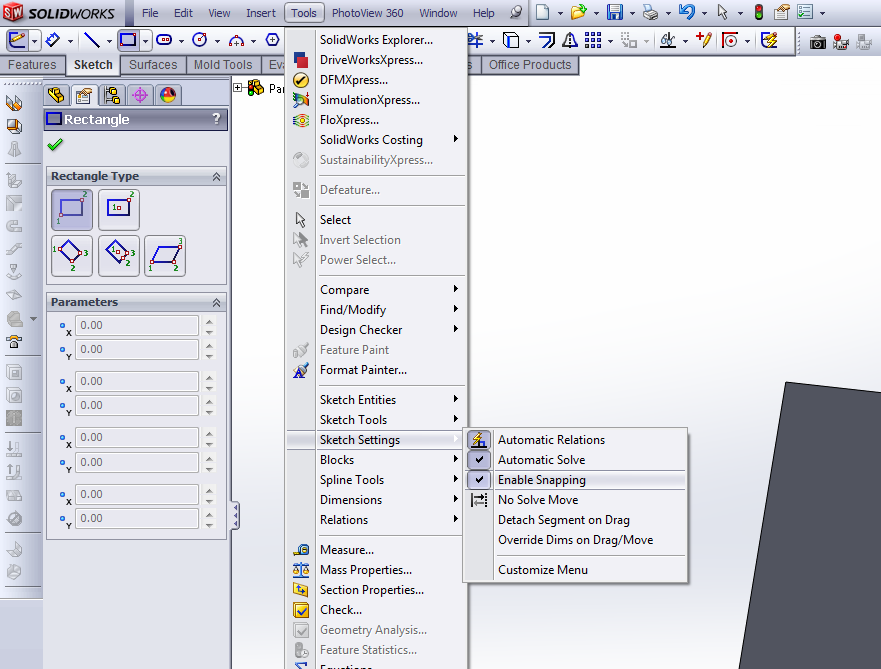
Task: Select the Straight Slot tool icon
Action: (164, 40)
